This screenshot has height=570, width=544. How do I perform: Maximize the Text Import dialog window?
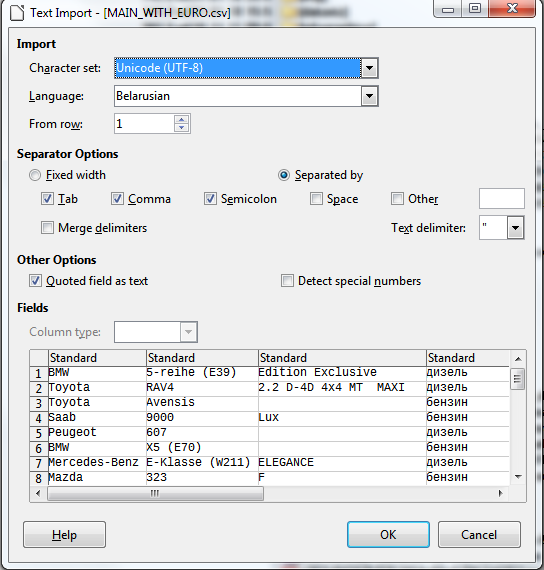(x=475, y=8)
